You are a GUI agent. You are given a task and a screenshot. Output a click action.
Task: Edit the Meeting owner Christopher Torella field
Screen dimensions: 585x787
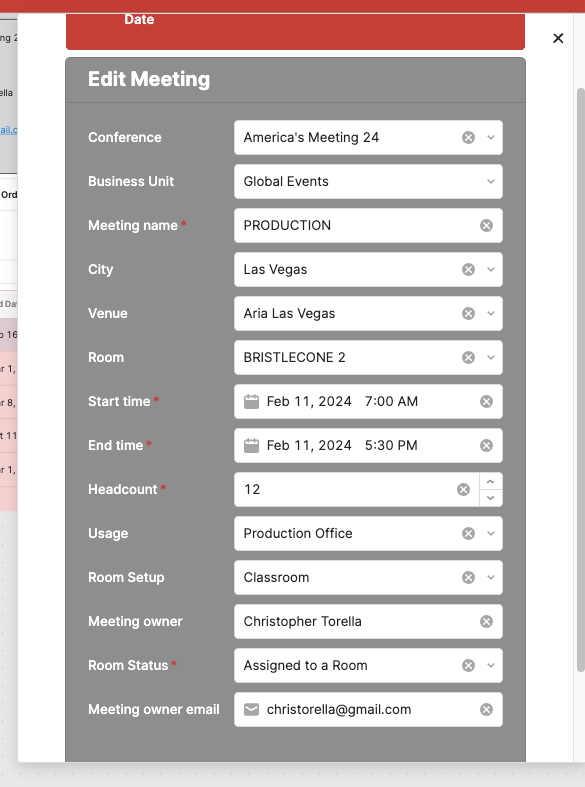[x=368, y=622]
